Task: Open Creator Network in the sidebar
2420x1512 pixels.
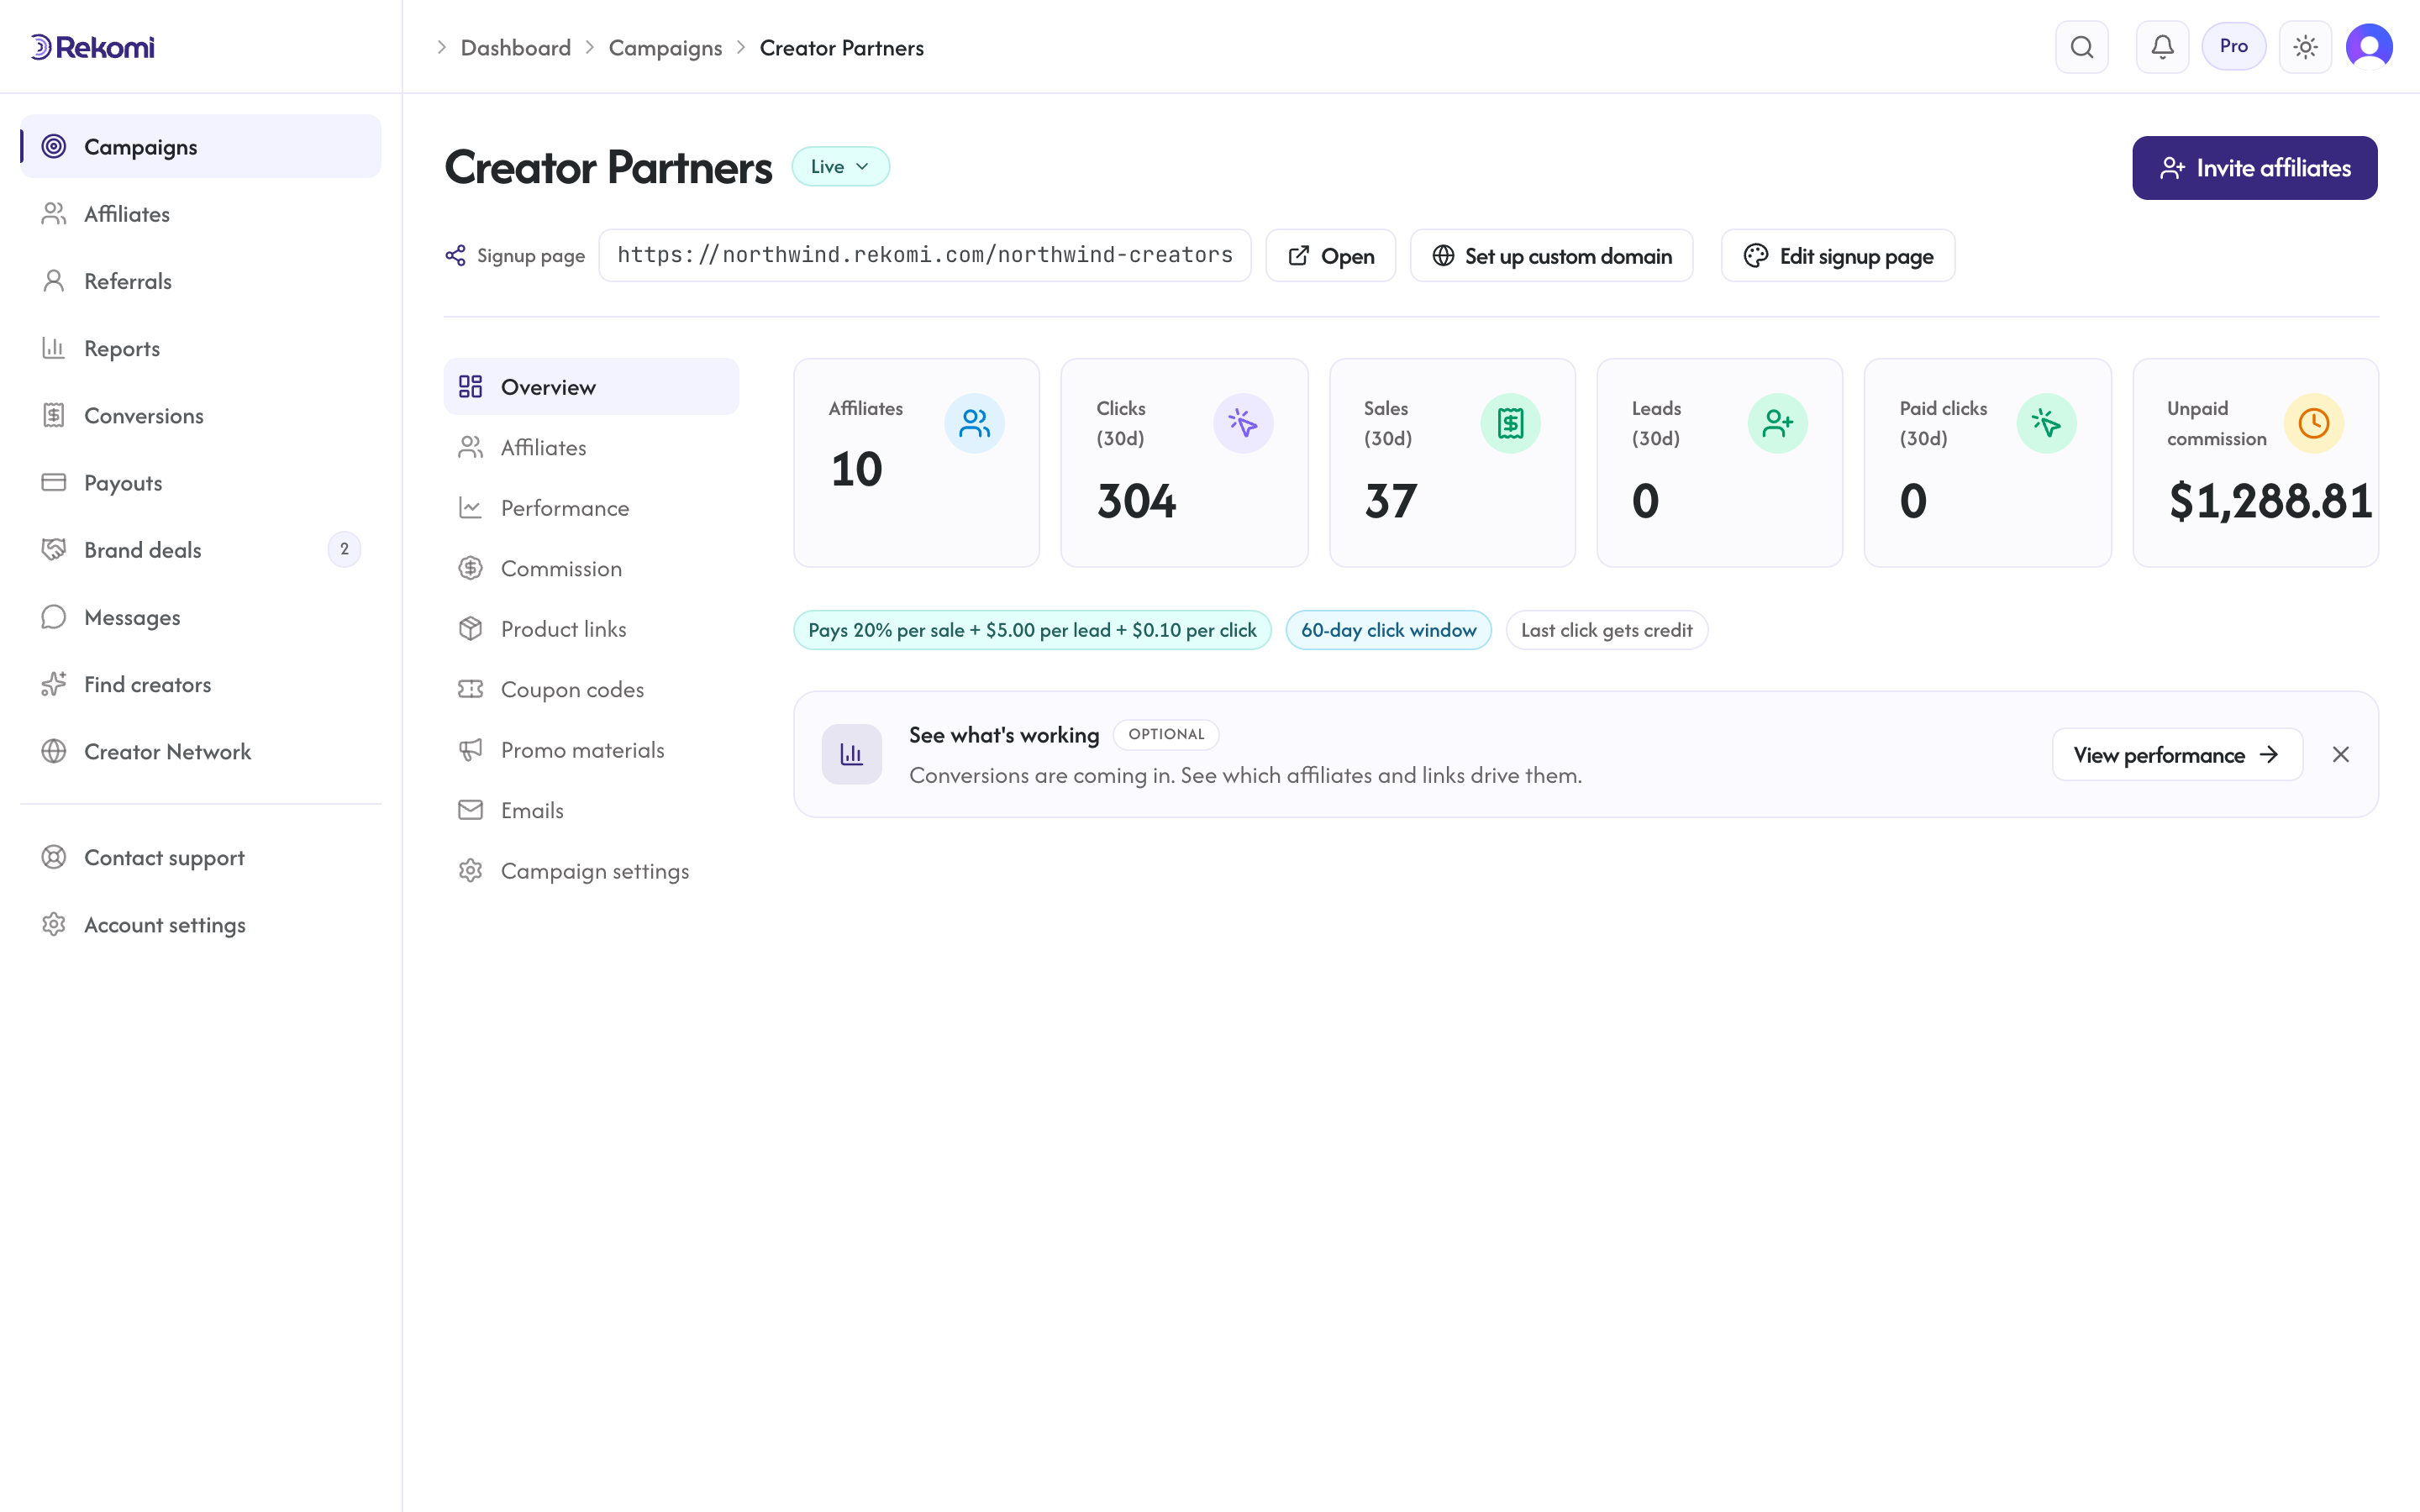Action: (200, 751)
